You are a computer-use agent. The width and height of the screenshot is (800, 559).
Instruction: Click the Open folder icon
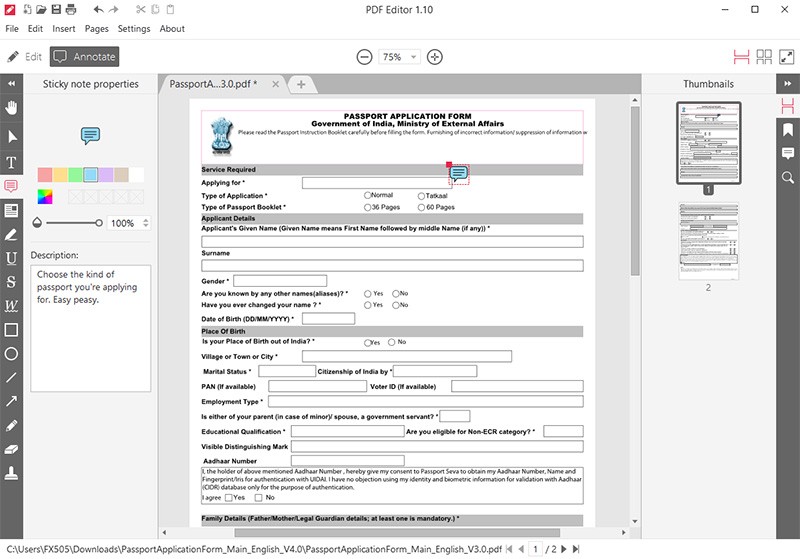[41, 9]
